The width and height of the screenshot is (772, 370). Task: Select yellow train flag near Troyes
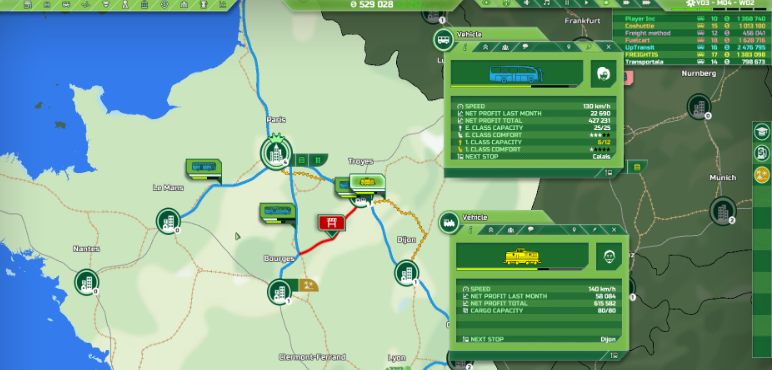tap(367, 183)
